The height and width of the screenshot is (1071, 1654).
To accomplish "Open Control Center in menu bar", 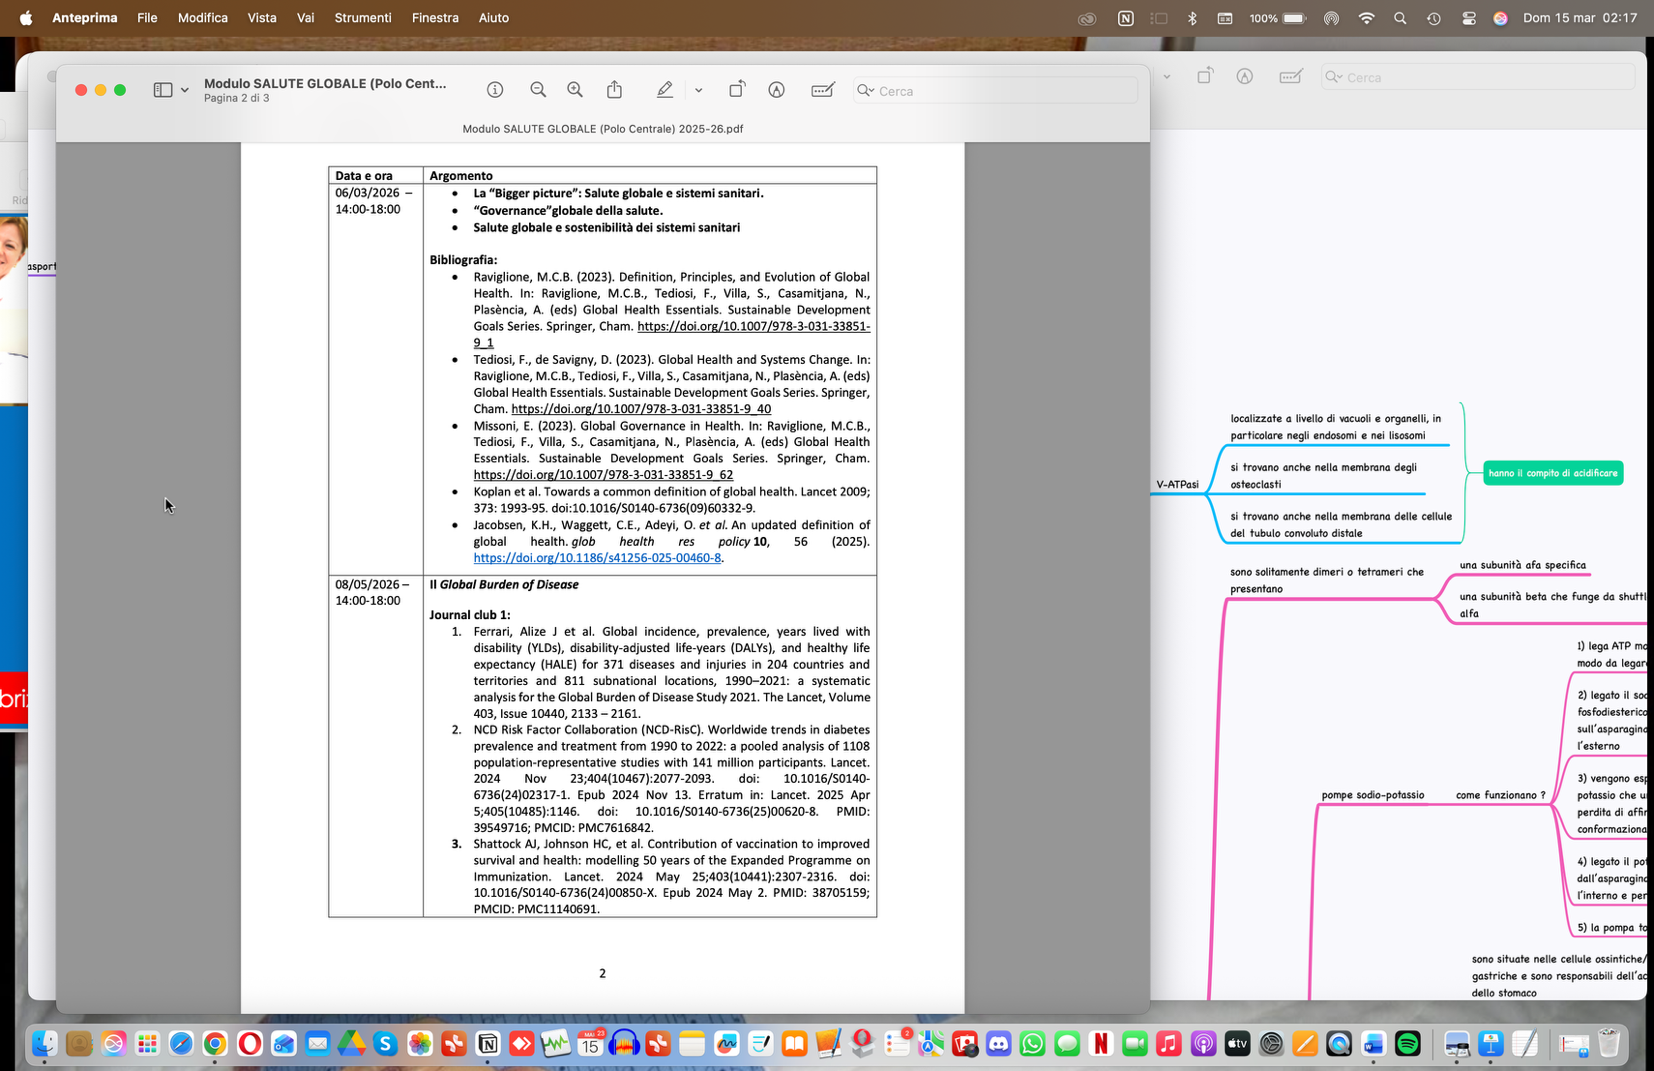I will [1468, 18].
